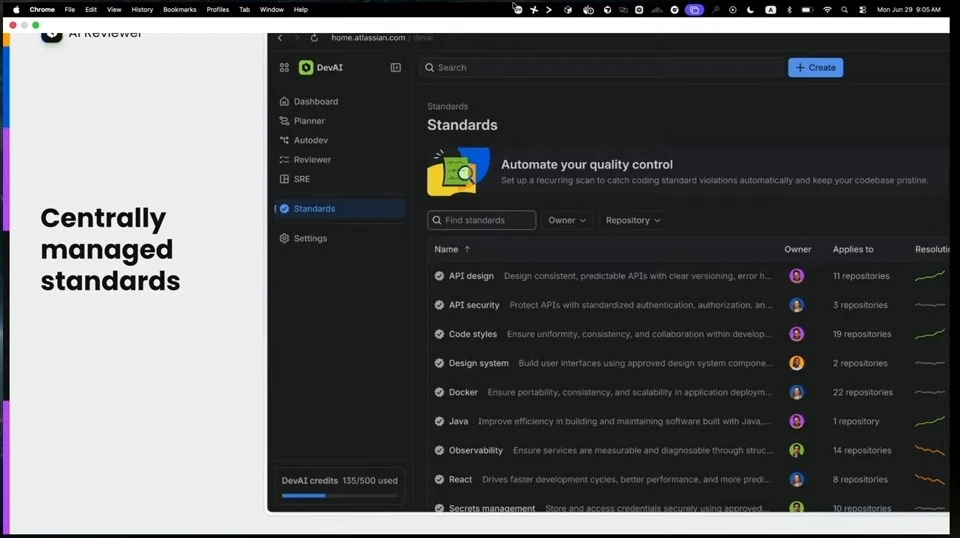
Task: Sort by the Name column arrow
Action: [x=467, y=249]
